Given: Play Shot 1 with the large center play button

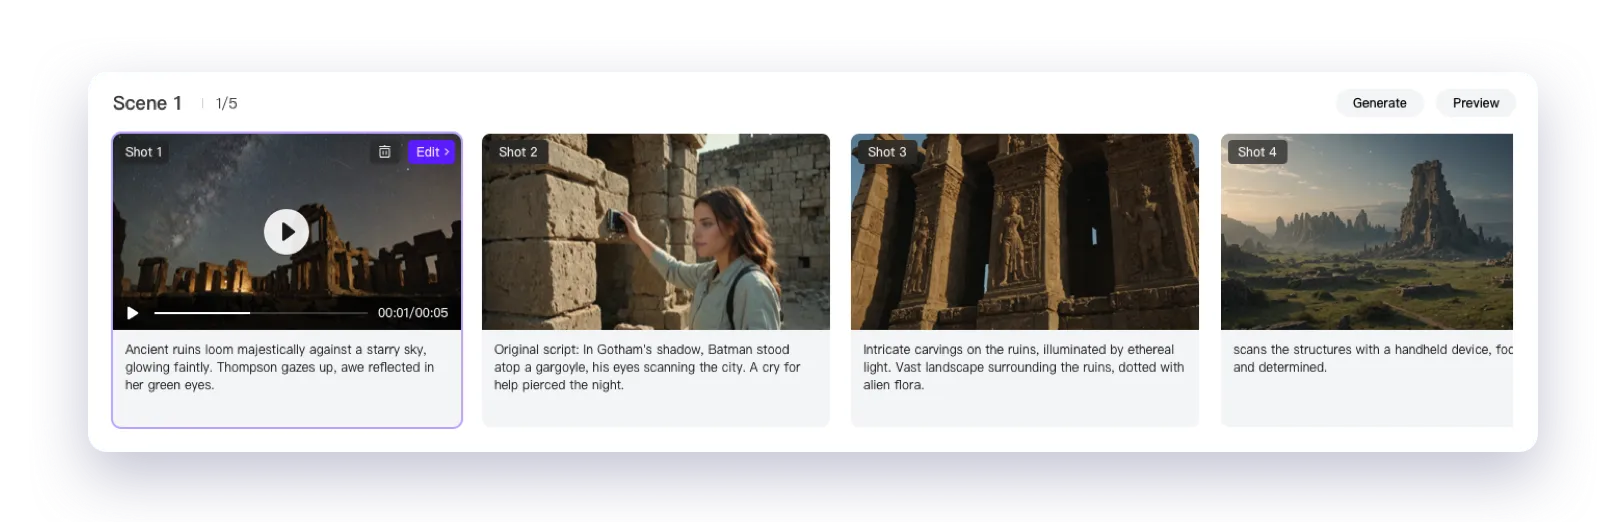Looking at the screenshot, I should (x=286, y=232).
